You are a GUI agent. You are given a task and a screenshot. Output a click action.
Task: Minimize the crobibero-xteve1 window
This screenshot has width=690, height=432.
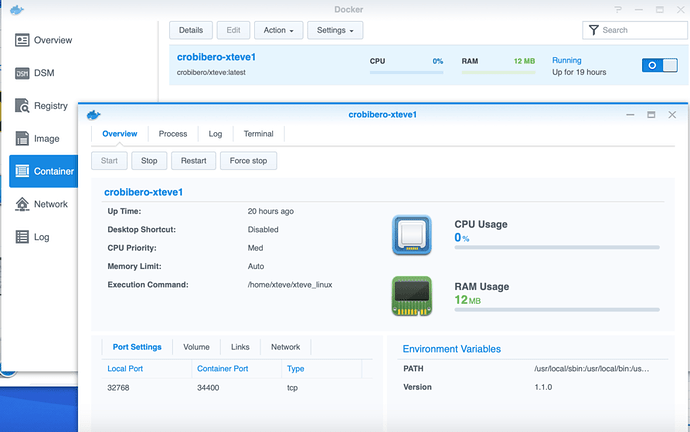point(630,115)
